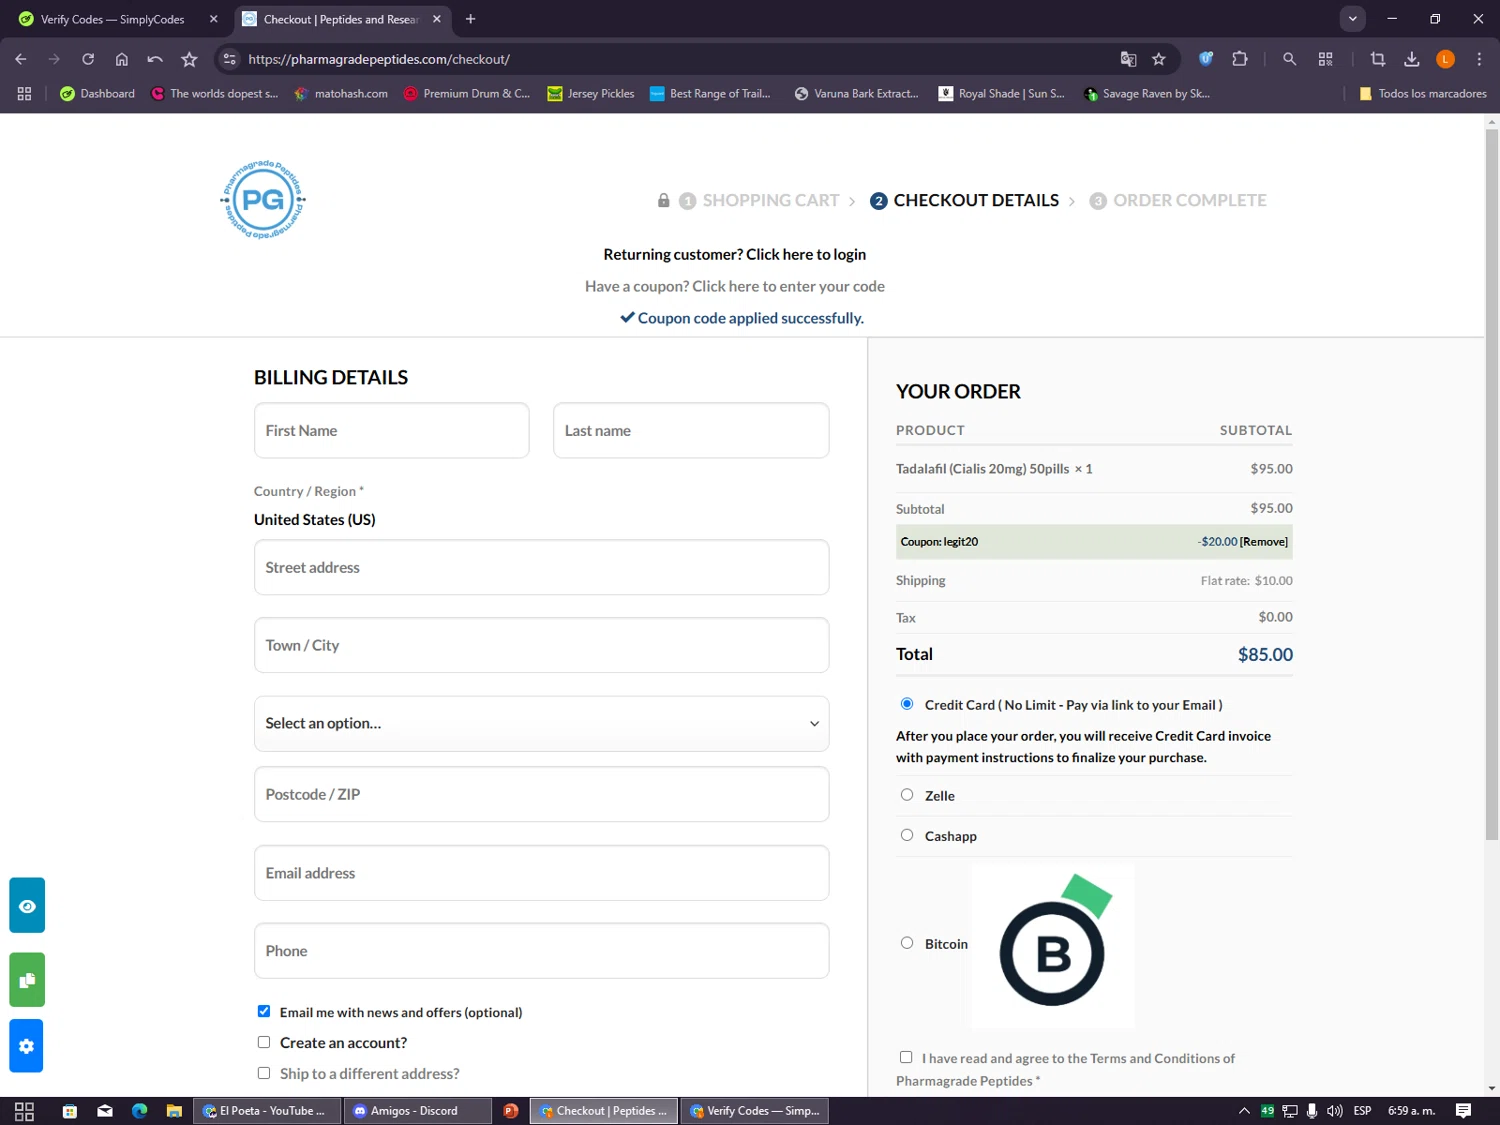Screen dimensions: 1500x1125
Task: Open the browser extensions puzzle icon
Action: (x=1240, y=59)
